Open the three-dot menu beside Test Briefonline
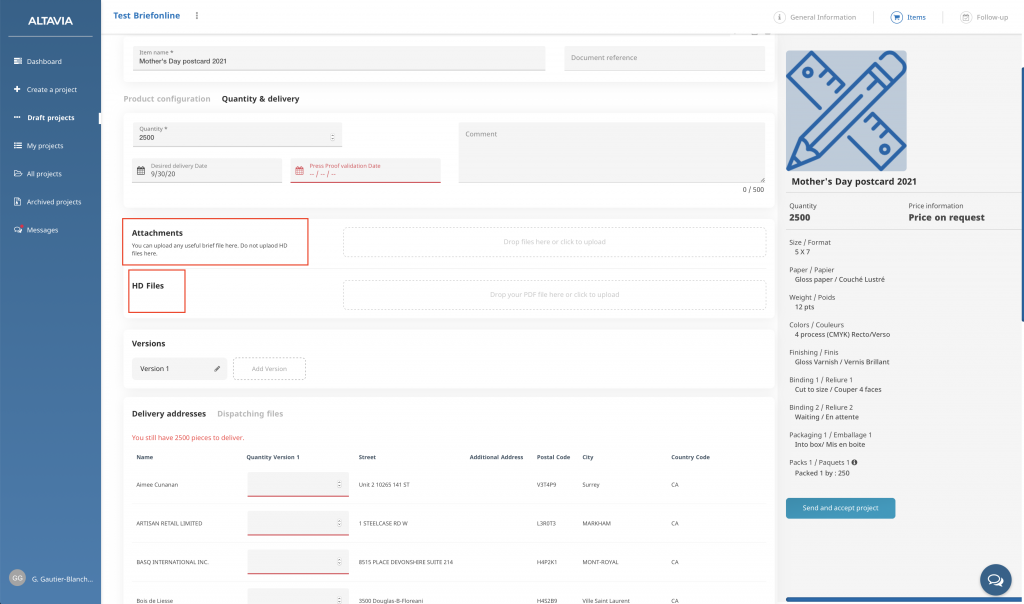 (197, 16)
